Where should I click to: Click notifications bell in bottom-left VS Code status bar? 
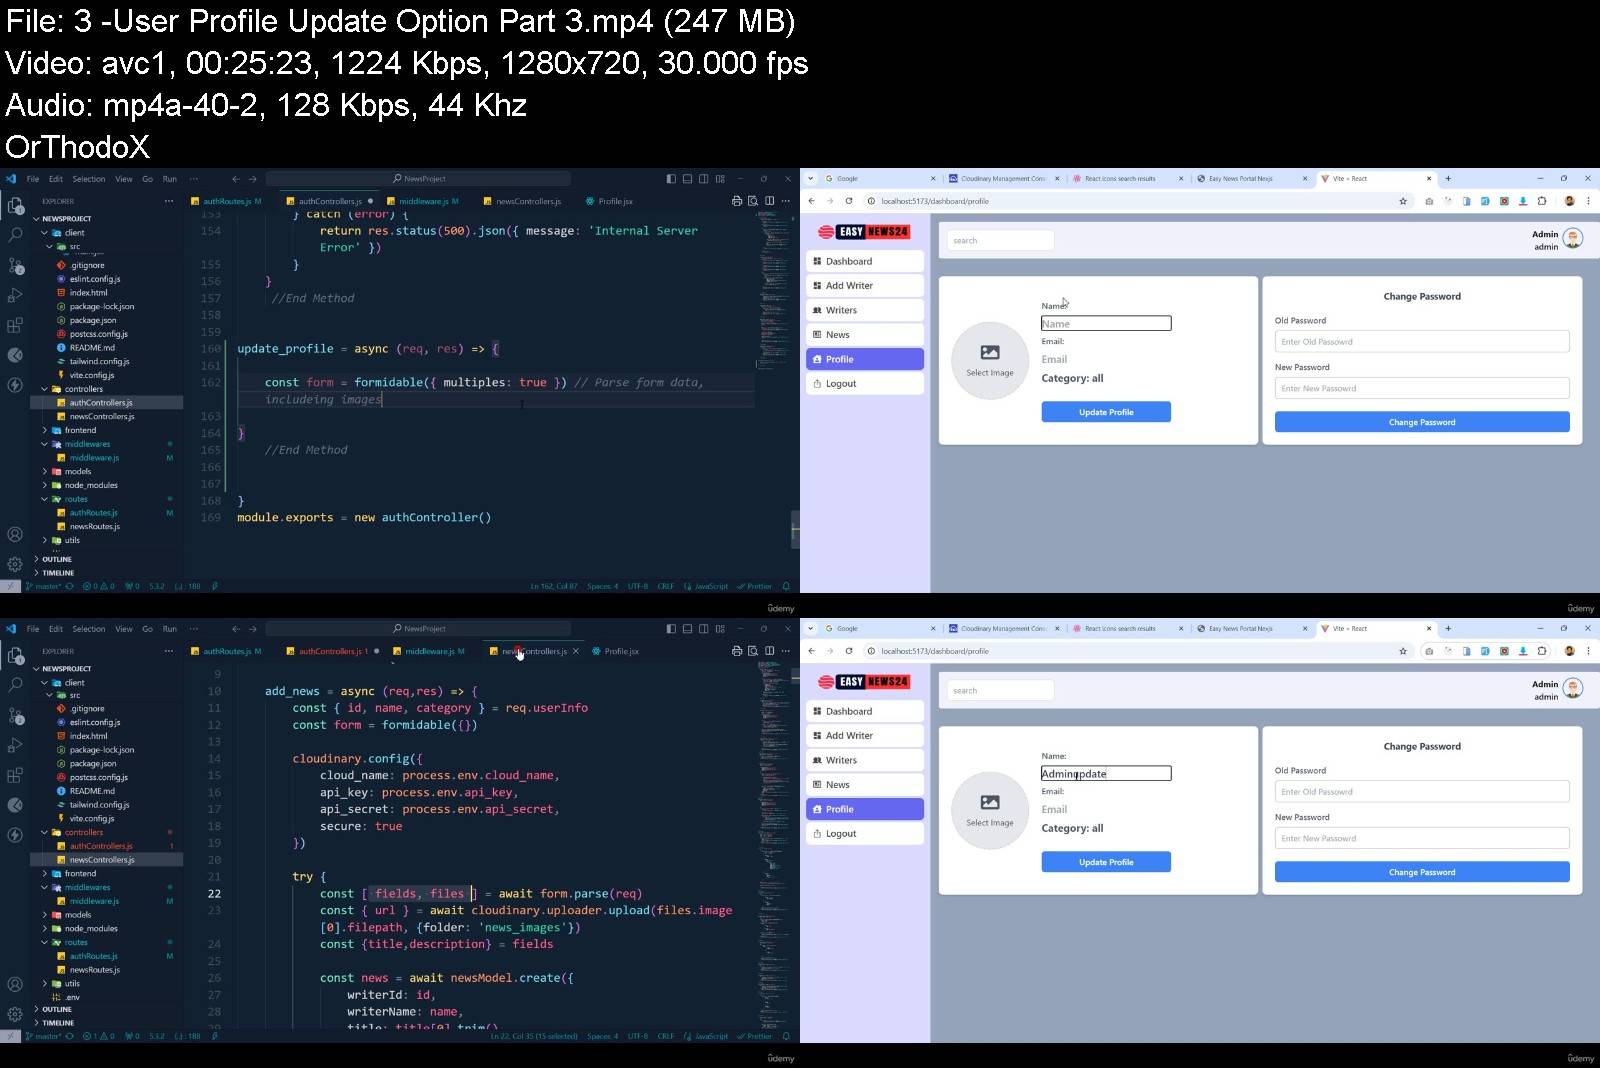click(786, 1037)
